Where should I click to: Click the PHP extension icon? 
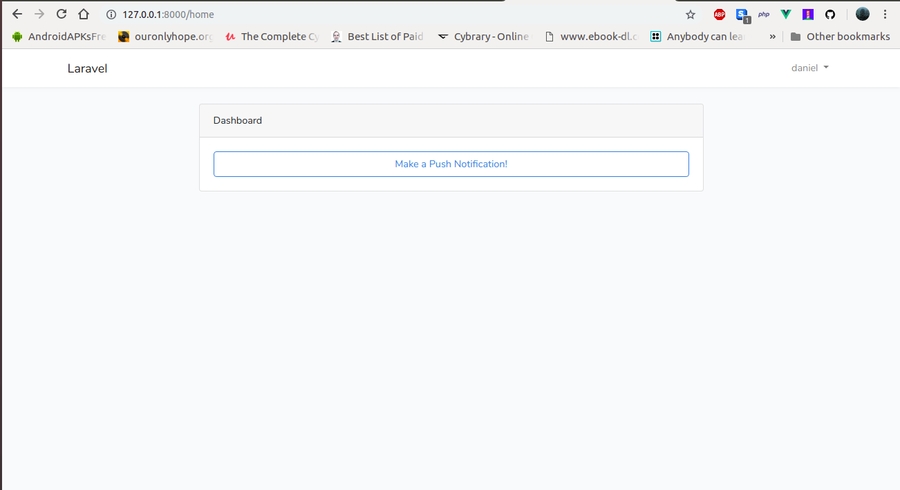(x=764, y=15)
